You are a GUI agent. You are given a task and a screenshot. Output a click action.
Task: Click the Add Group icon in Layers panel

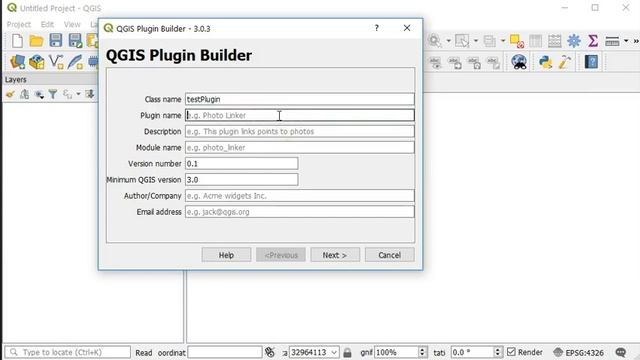pos(24,94)
